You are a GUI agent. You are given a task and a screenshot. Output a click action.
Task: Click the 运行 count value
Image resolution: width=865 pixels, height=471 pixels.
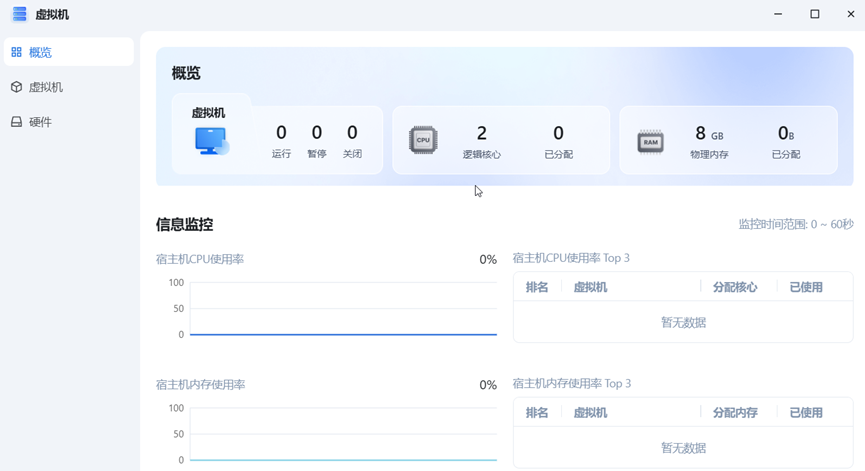pyautogui.click(x=281, y=132)
